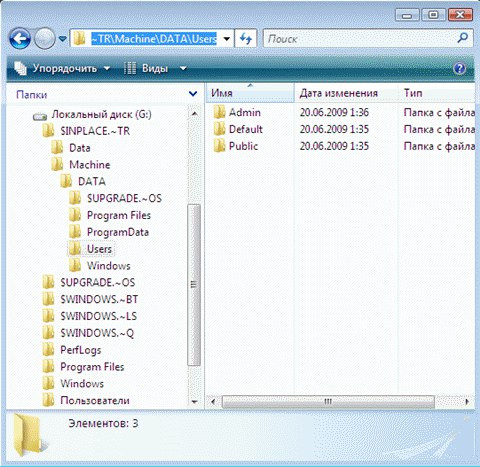Click the magnifier search icon

pos(462,38)
